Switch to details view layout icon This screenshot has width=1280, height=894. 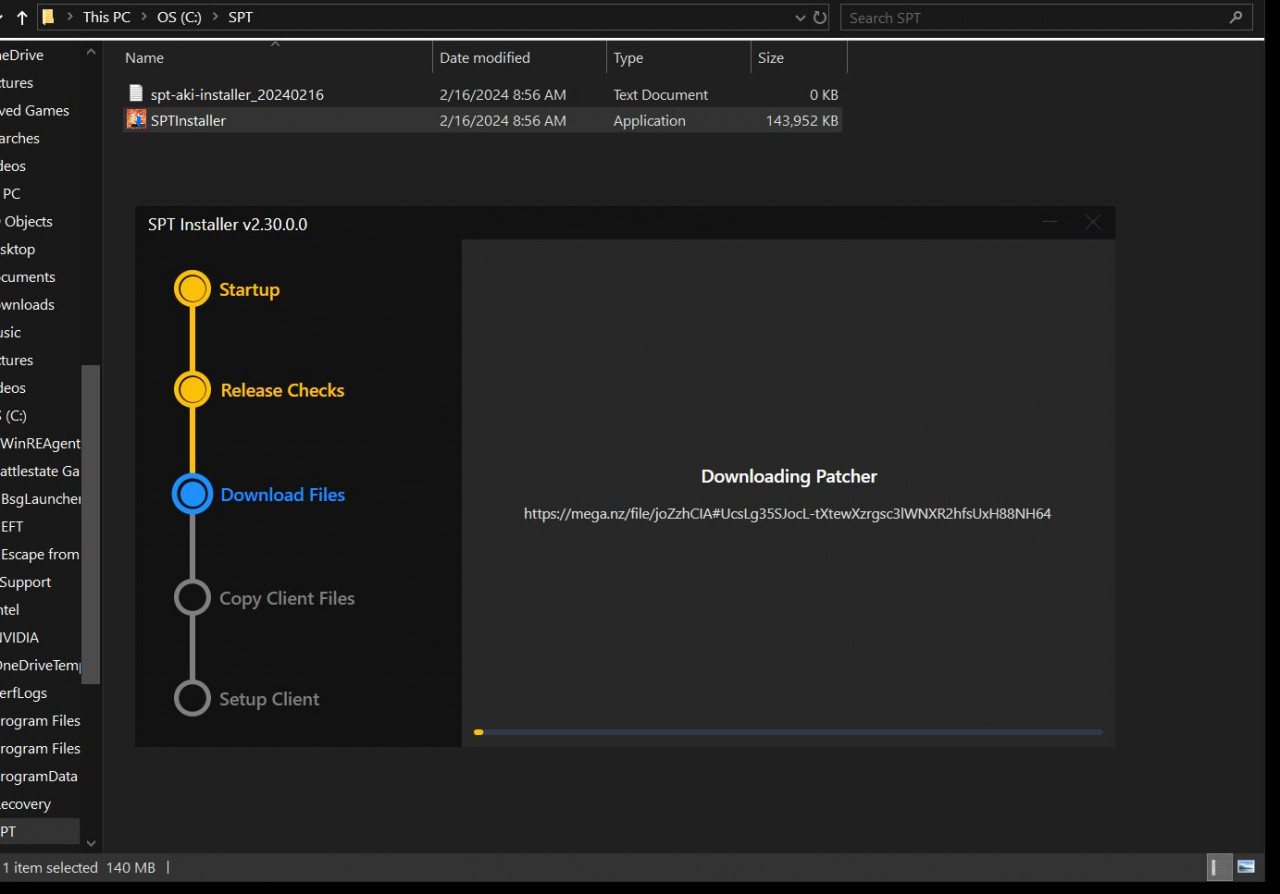[x=1219, y=867]
